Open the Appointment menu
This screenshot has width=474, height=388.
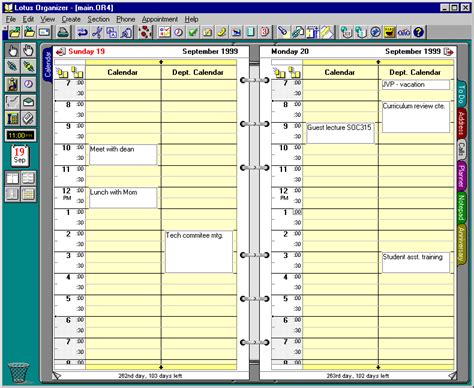[x=160, y=19]
